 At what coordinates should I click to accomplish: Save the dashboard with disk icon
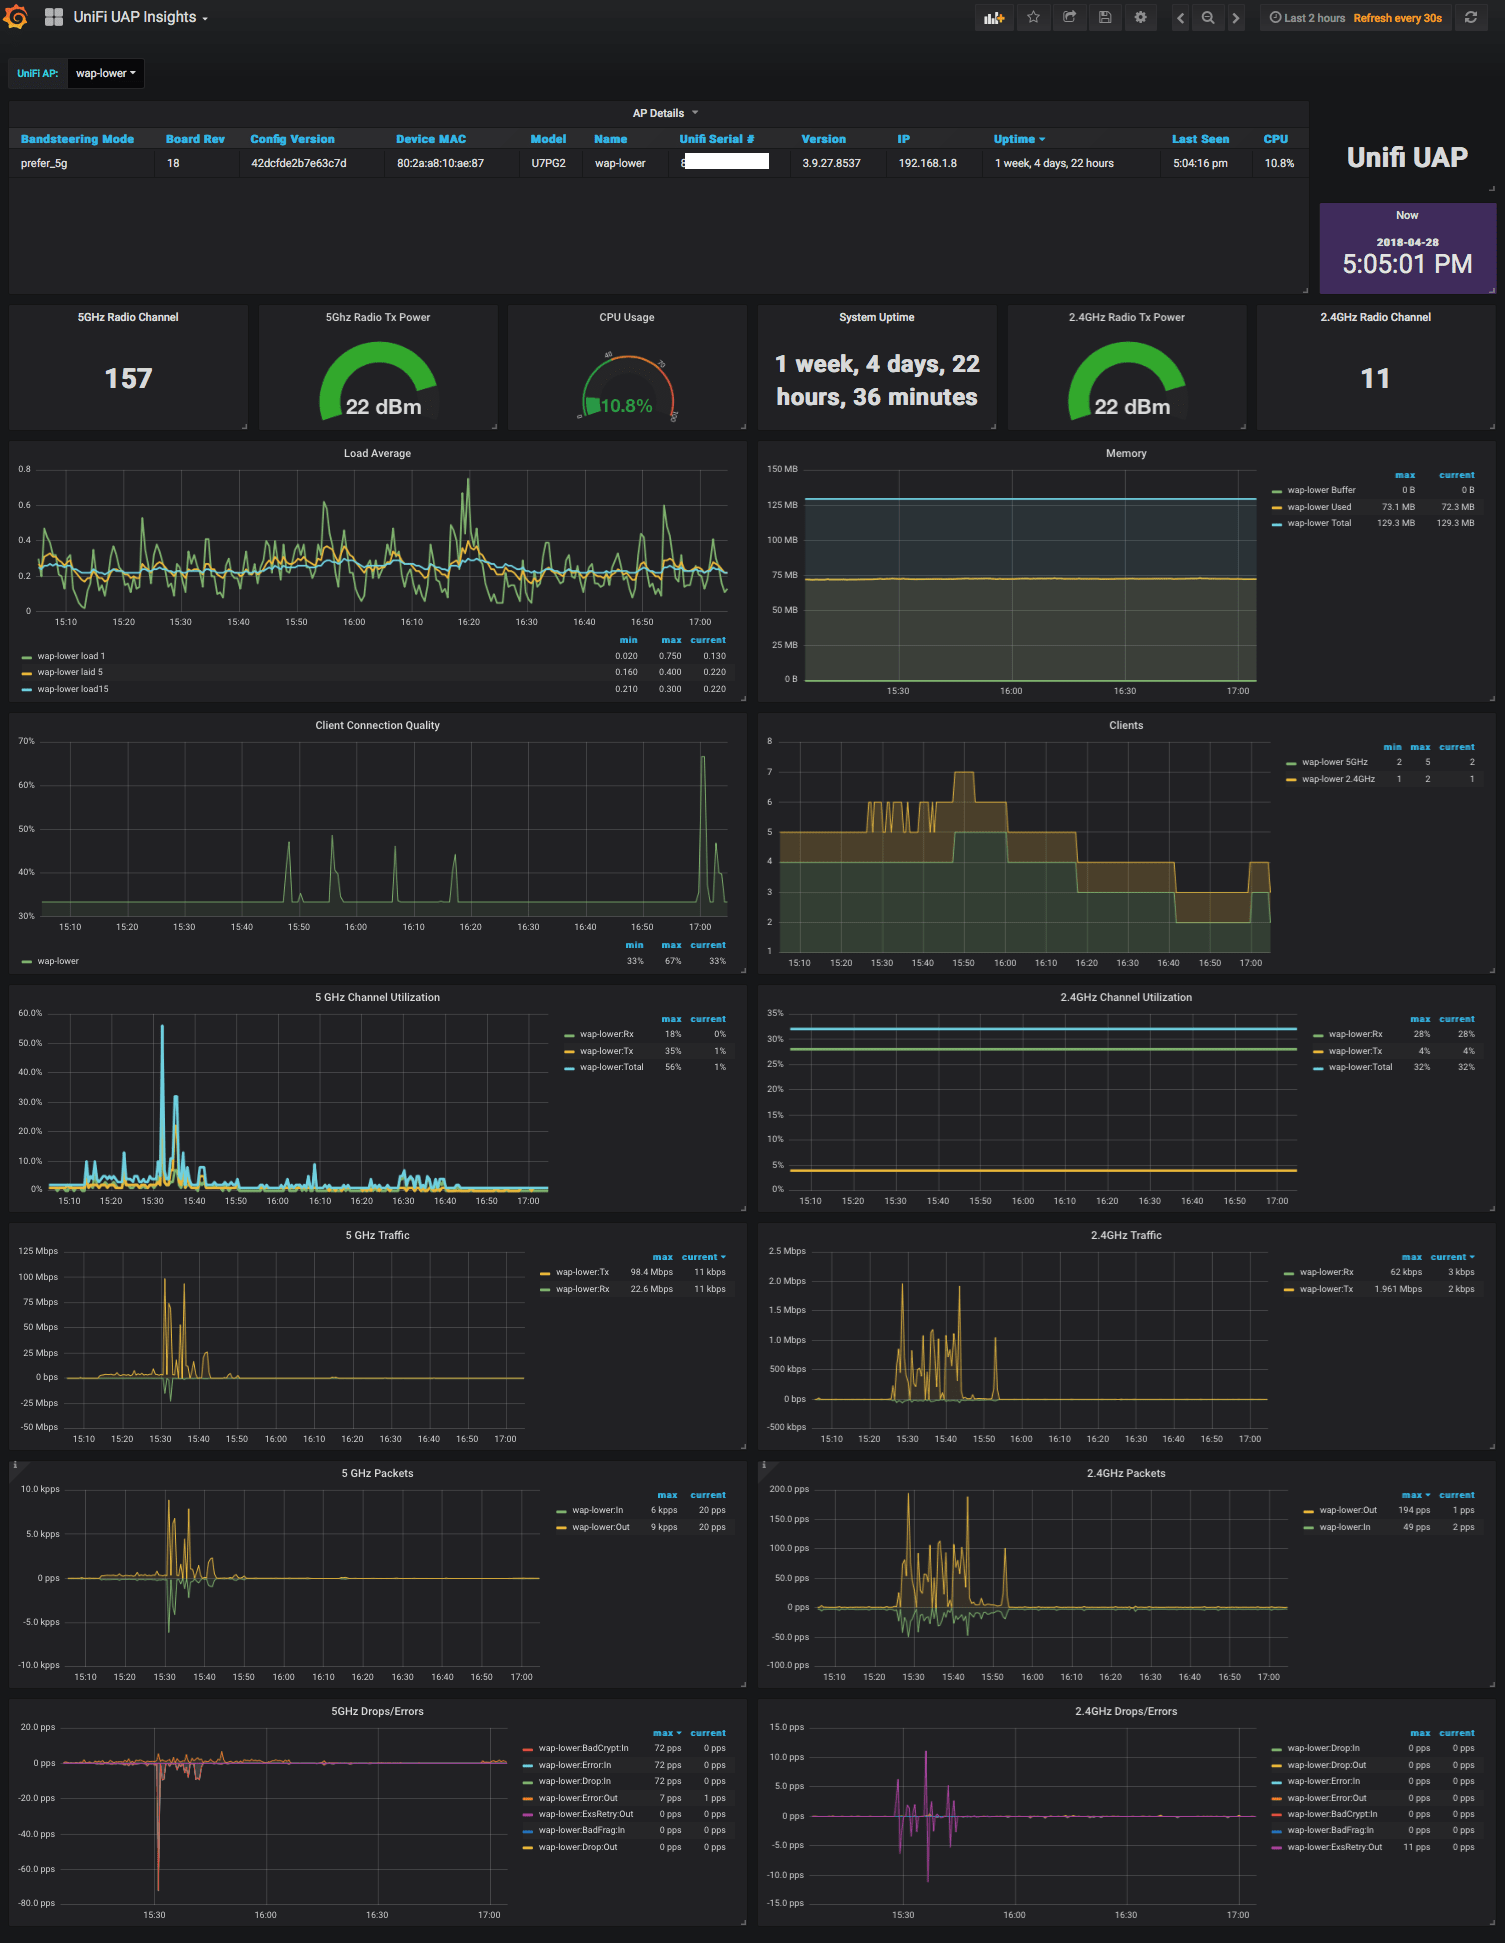[1105, 18]
